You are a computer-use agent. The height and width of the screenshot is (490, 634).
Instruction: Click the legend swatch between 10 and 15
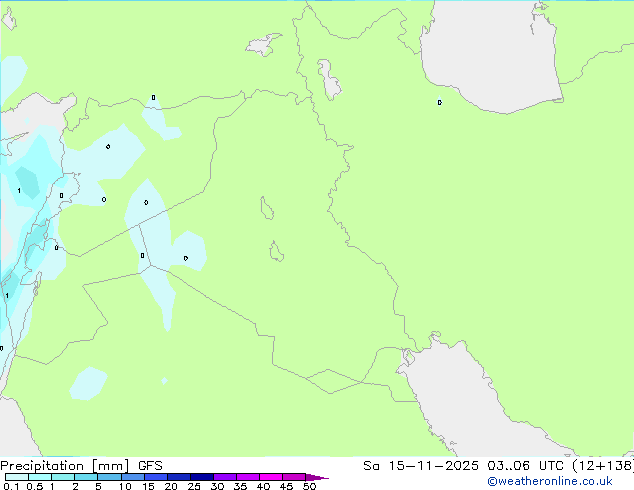(x=132, y=477)
